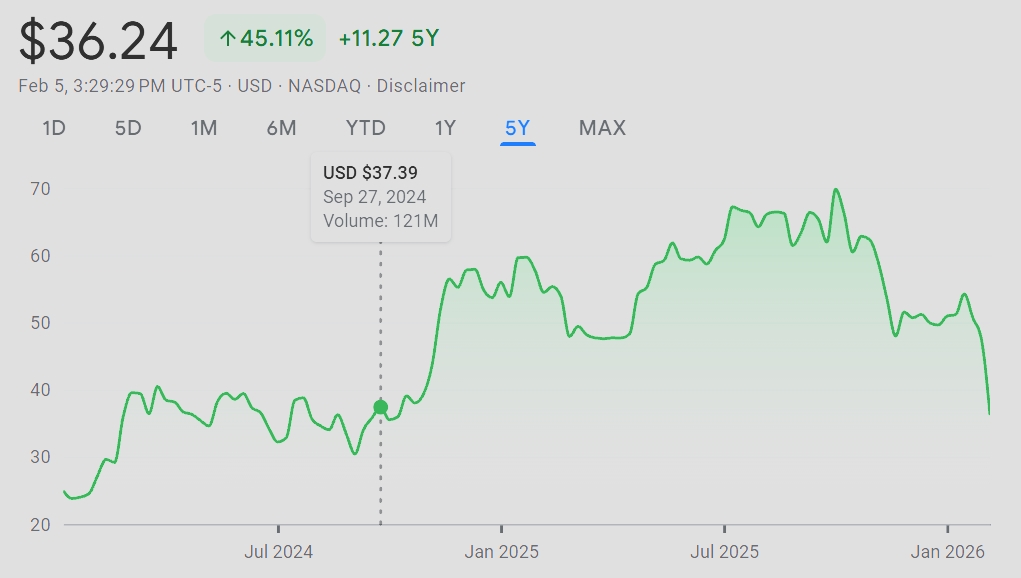Screen dimensions: 1021x578
Task: Switch to the 1Y chart view
Action: pos(445,128)
